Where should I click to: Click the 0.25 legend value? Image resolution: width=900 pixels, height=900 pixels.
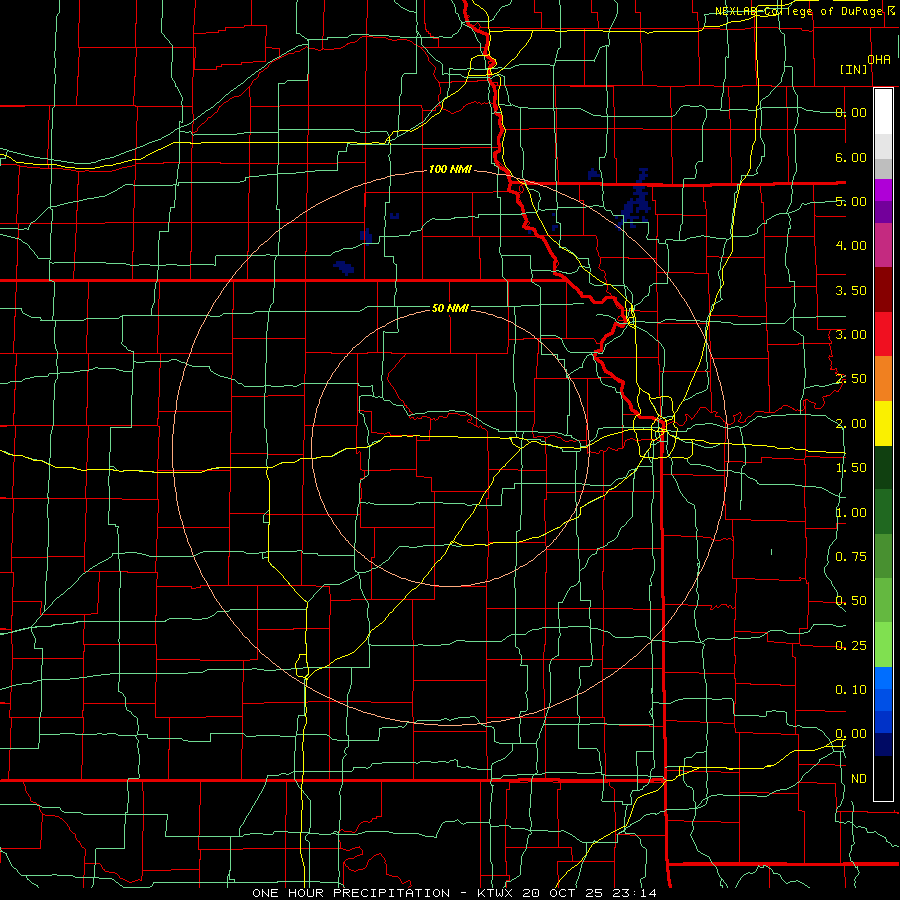pos(851,646)
